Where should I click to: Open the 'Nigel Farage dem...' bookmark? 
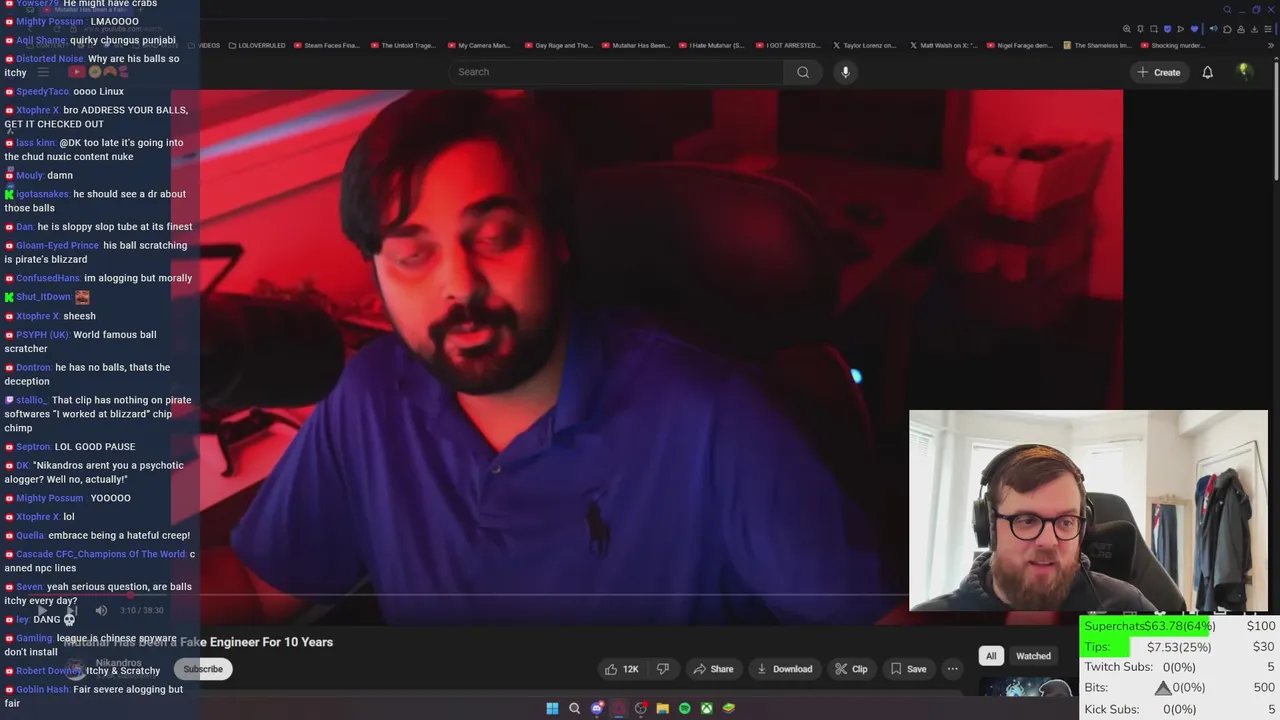(x=1020, y=45)
